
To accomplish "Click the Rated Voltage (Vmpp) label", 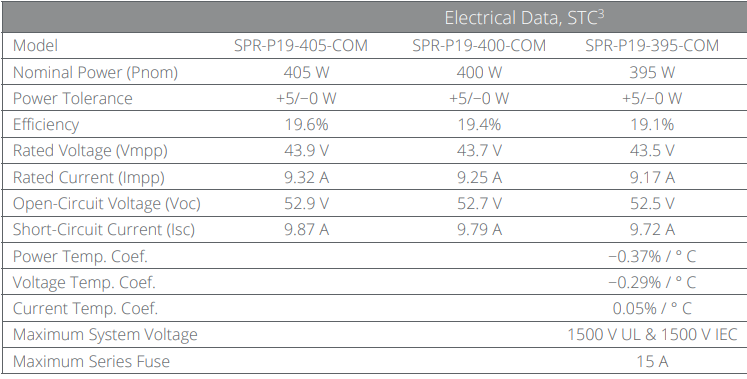I will coord(90,150).
